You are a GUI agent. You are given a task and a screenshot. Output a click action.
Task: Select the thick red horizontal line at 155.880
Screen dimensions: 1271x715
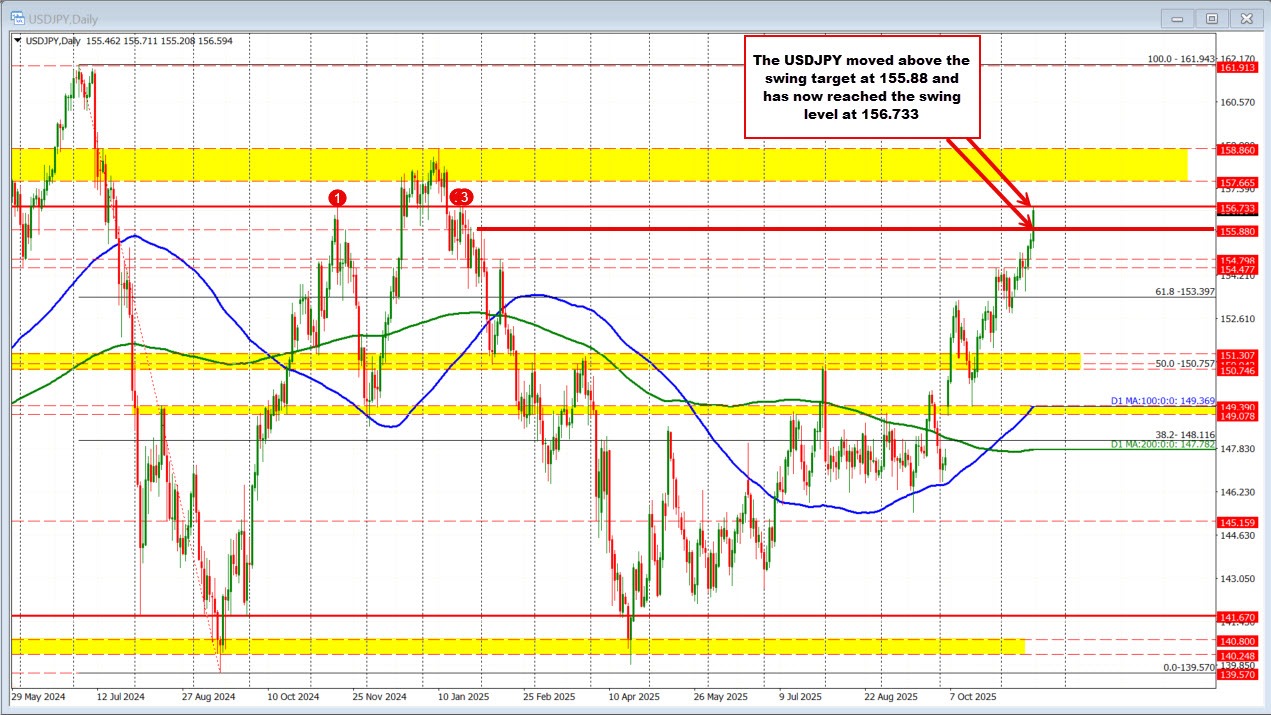(x=750, y=230)
